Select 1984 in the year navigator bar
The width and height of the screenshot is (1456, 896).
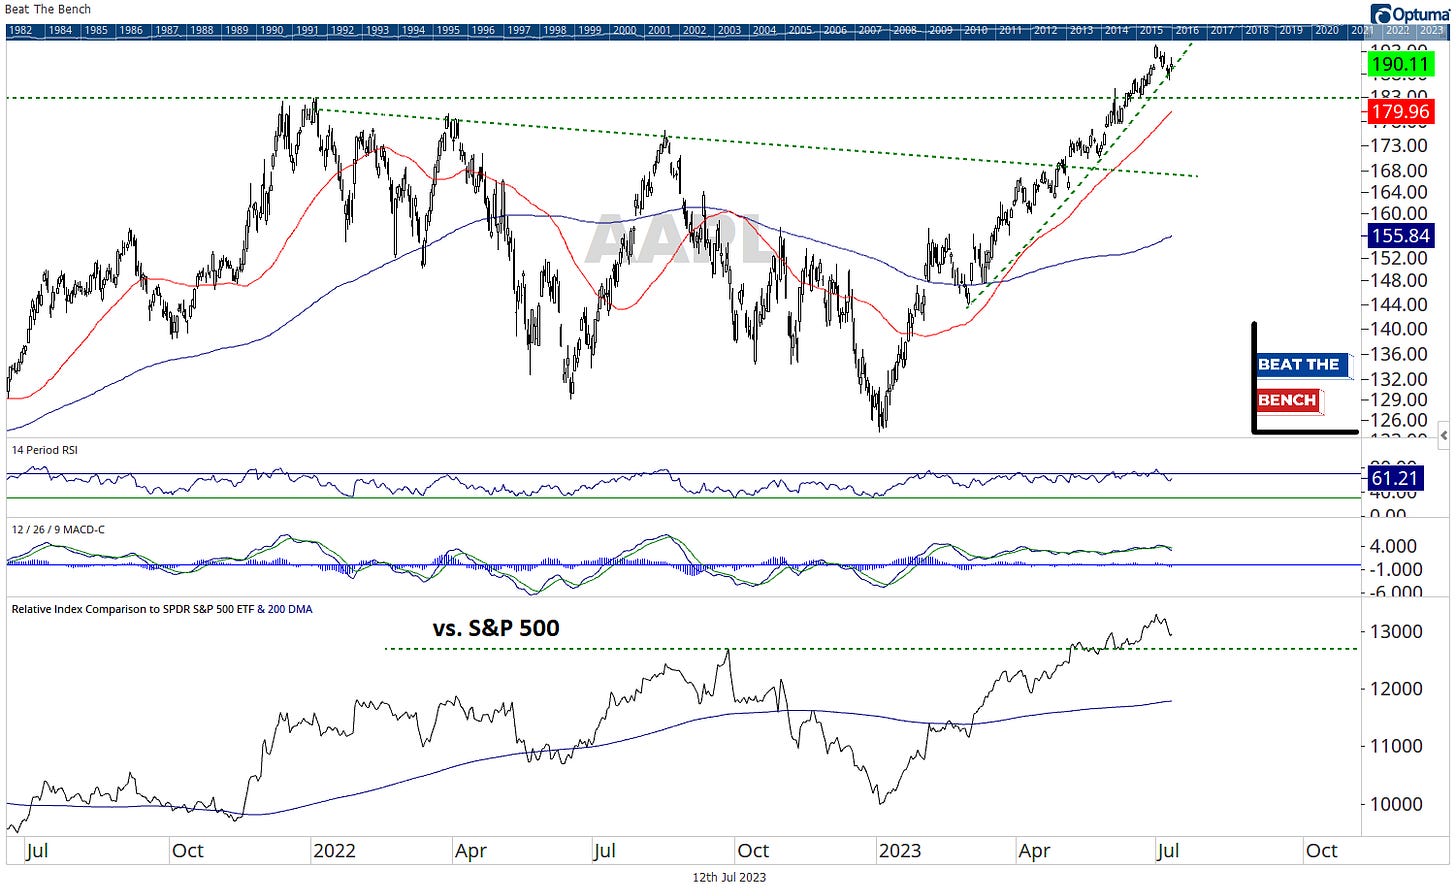(61, 30)
